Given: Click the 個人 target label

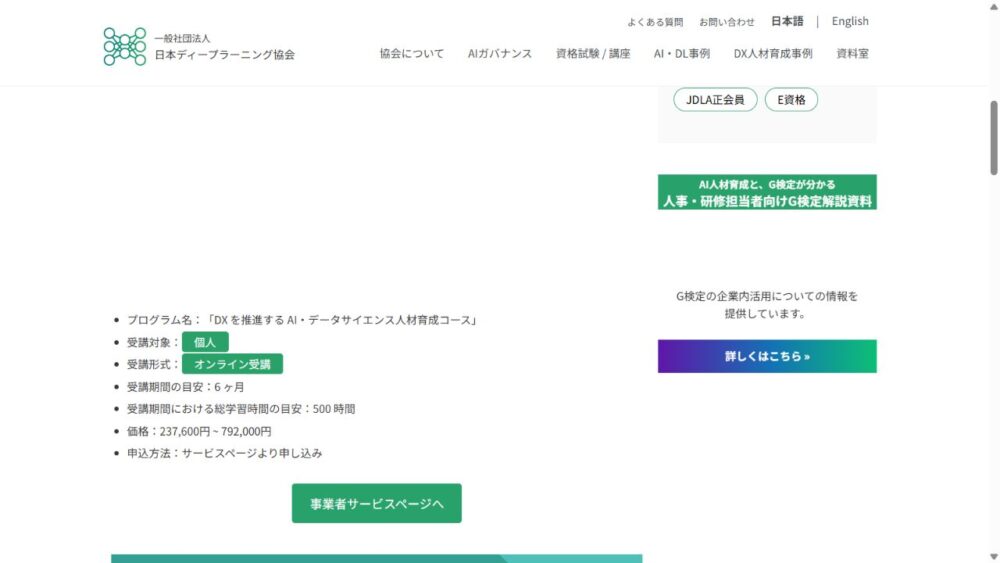Looking at the screenshot, I should tap(205, 342).
